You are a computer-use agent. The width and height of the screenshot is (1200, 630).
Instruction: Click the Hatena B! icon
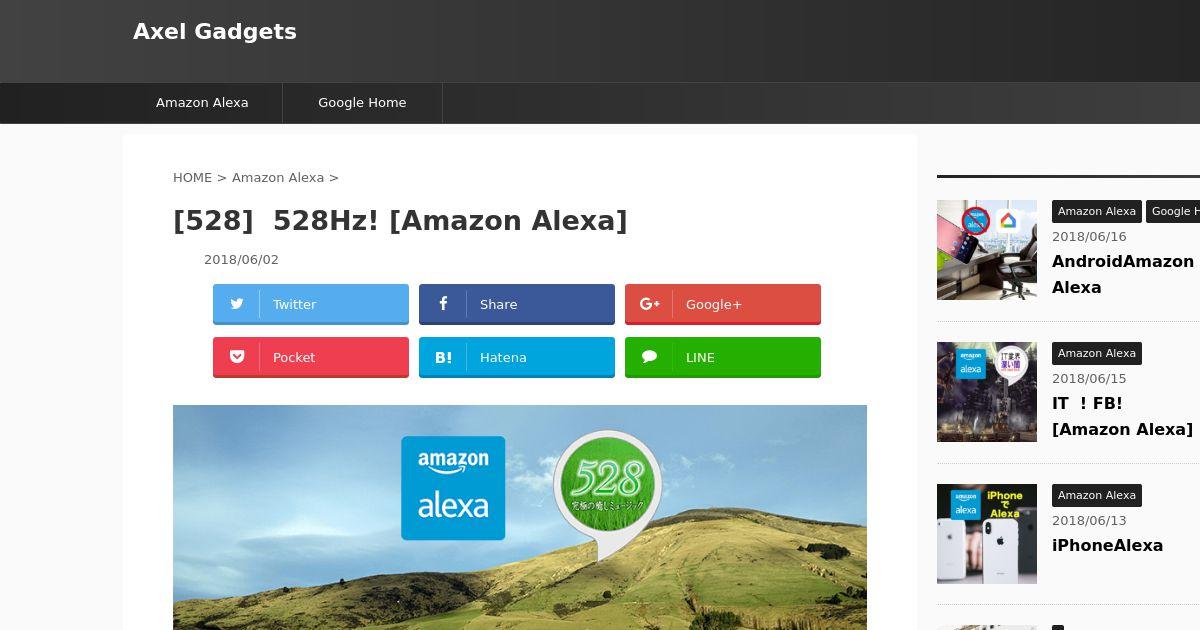click(443, 357)
